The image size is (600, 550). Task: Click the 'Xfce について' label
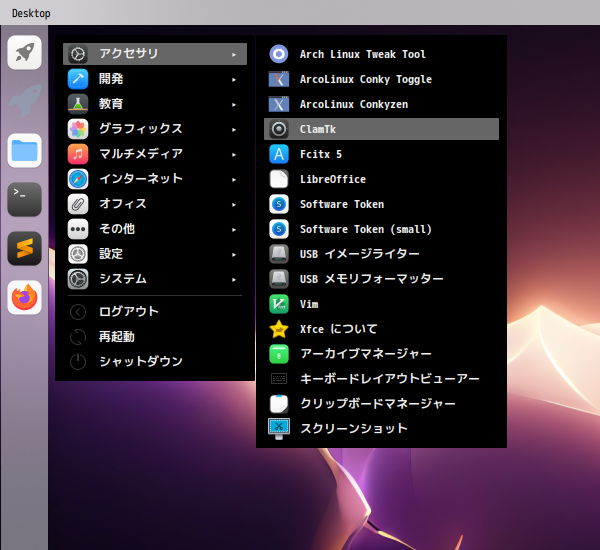[x=339, y=329]
